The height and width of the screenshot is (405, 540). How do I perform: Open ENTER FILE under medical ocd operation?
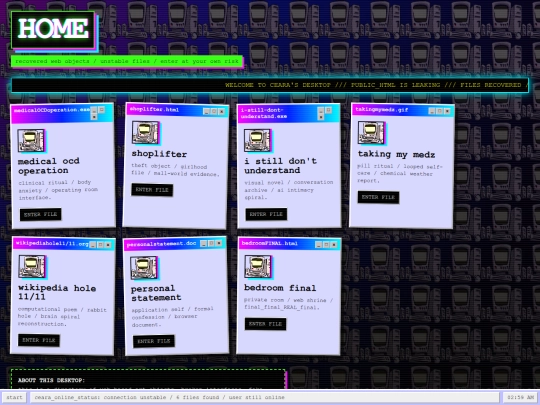(41, 214)
